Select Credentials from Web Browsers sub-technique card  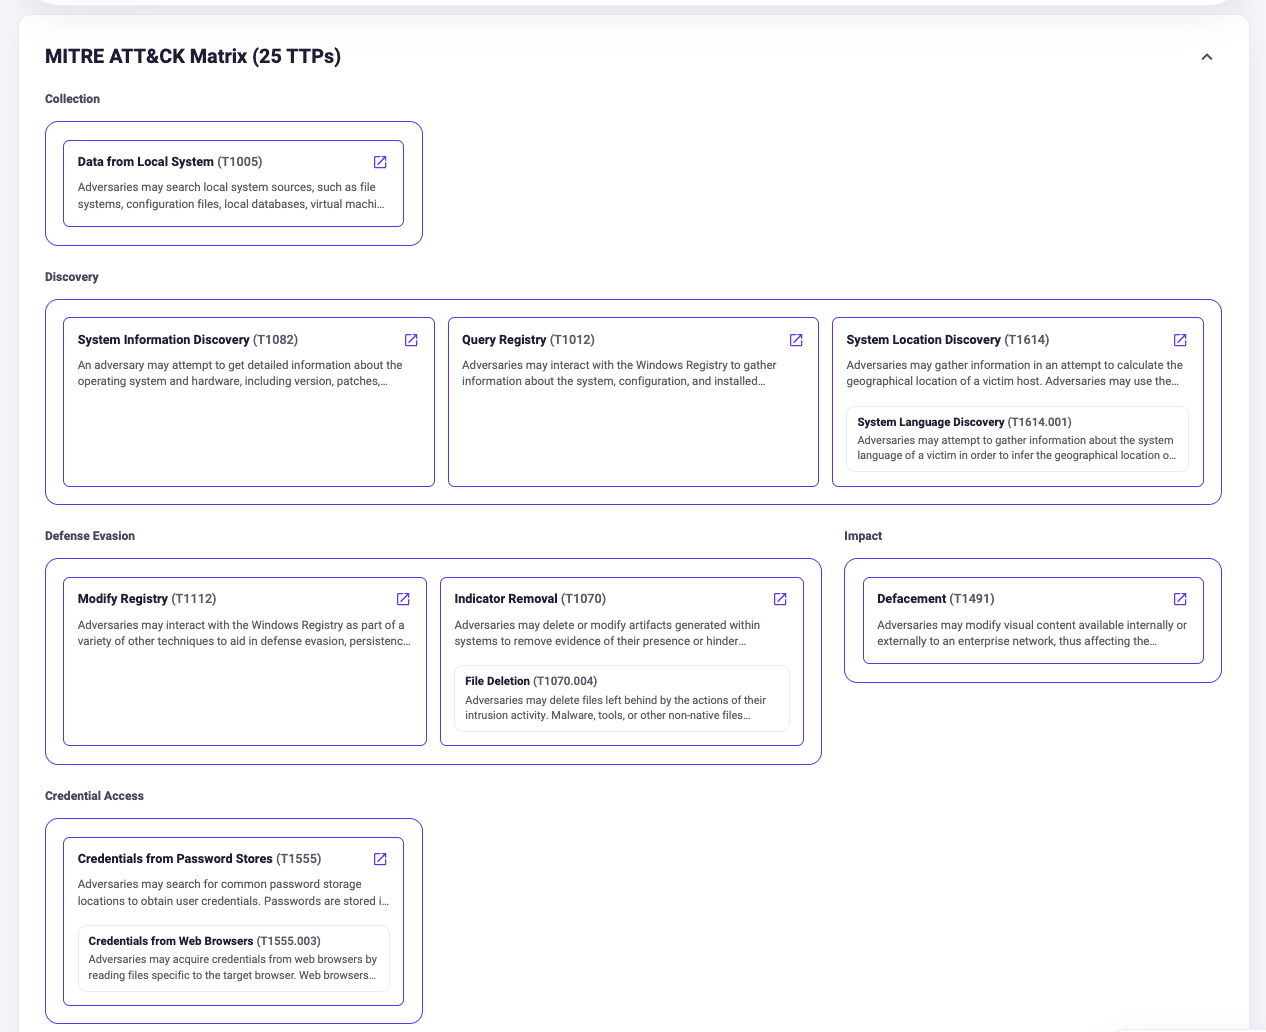[x=234, y=958]
